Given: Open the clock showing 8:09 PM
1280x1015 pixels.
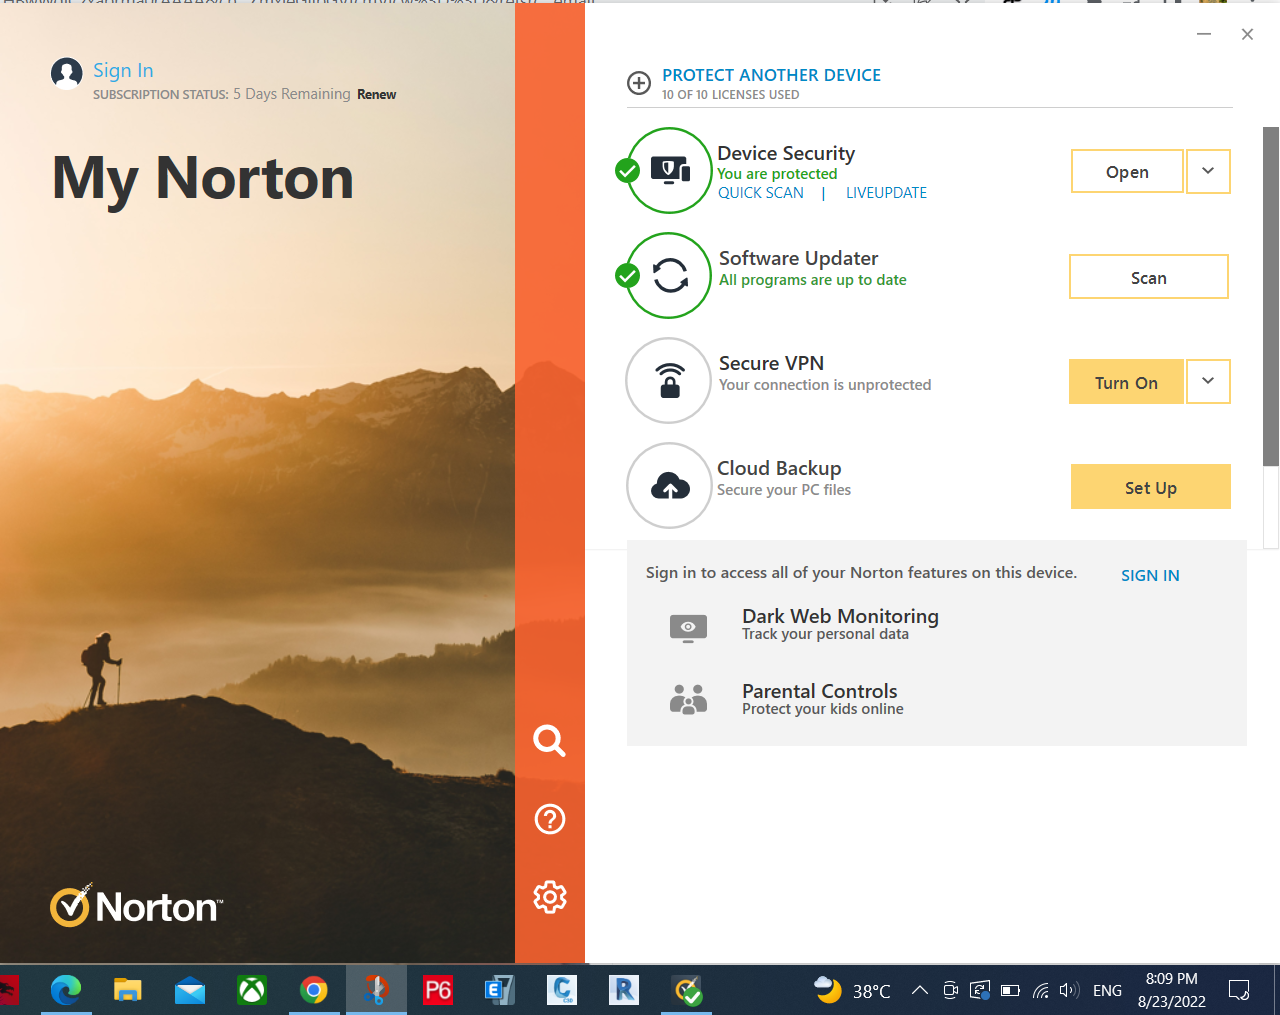Looking at the screenshot, I should (1171, 990).
